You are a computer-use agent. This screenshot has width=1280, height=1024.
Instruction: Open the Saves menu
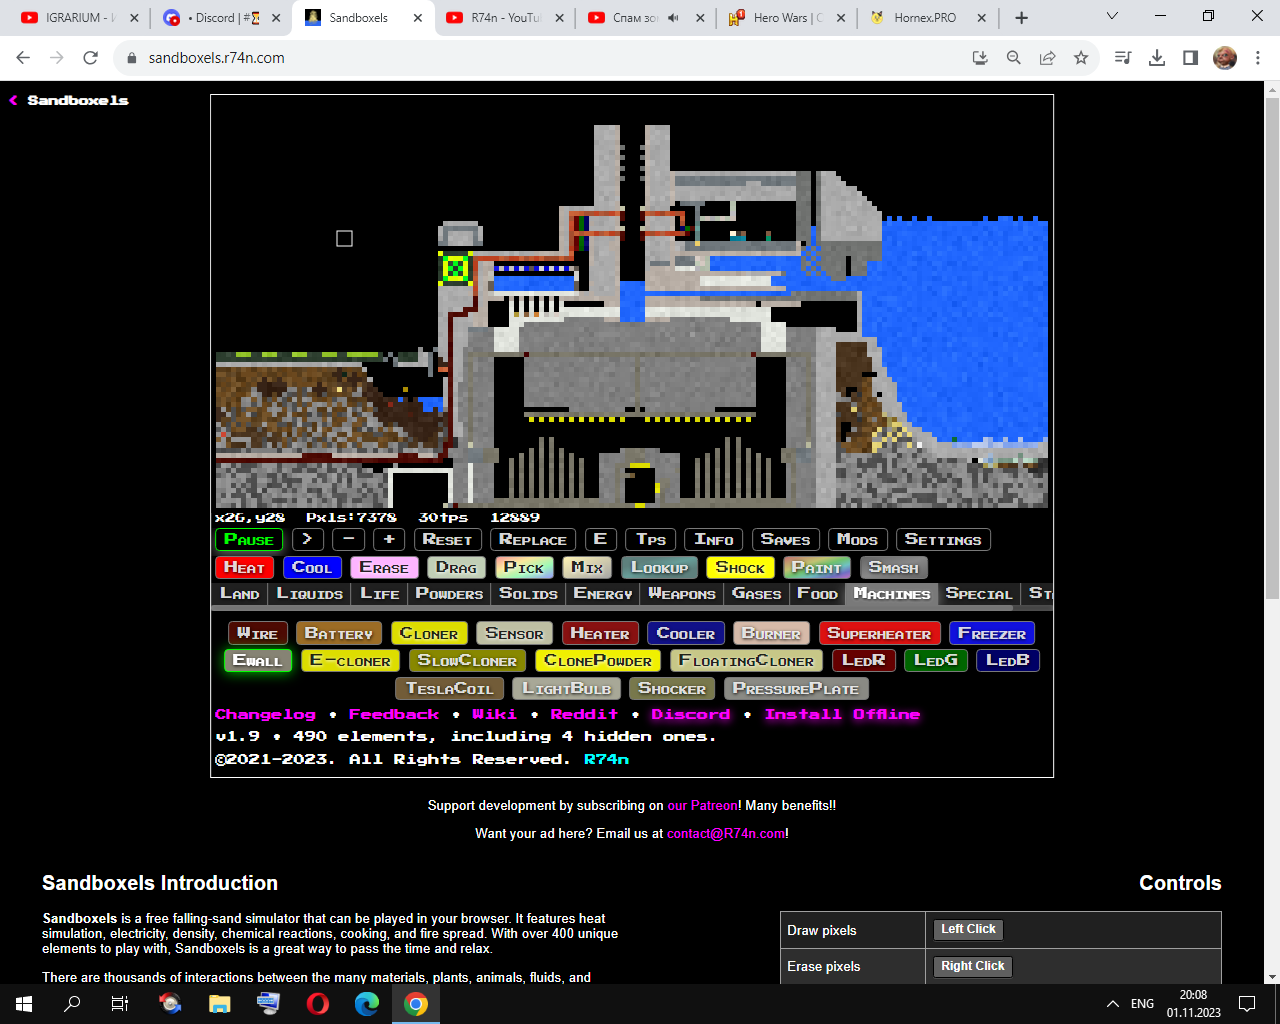(x=785, y=540)
